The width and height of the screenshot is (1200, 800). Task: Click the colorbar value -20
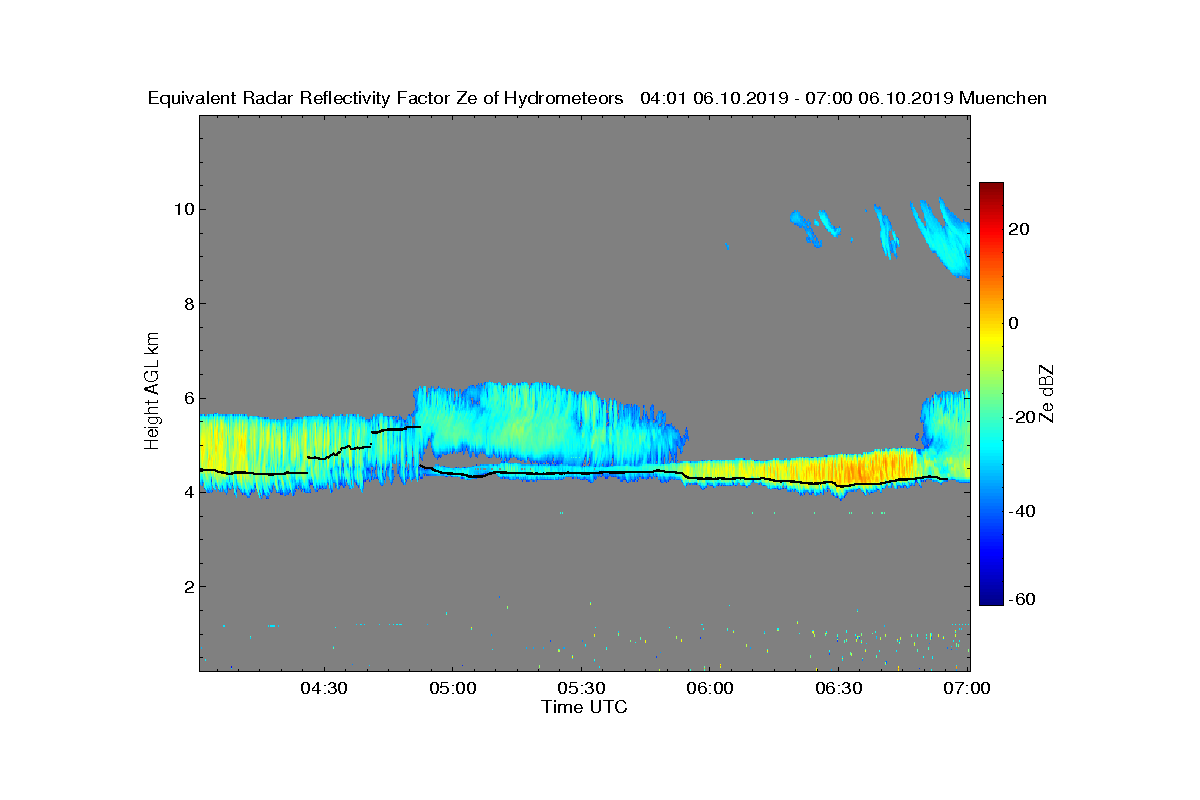(1023, 417)
